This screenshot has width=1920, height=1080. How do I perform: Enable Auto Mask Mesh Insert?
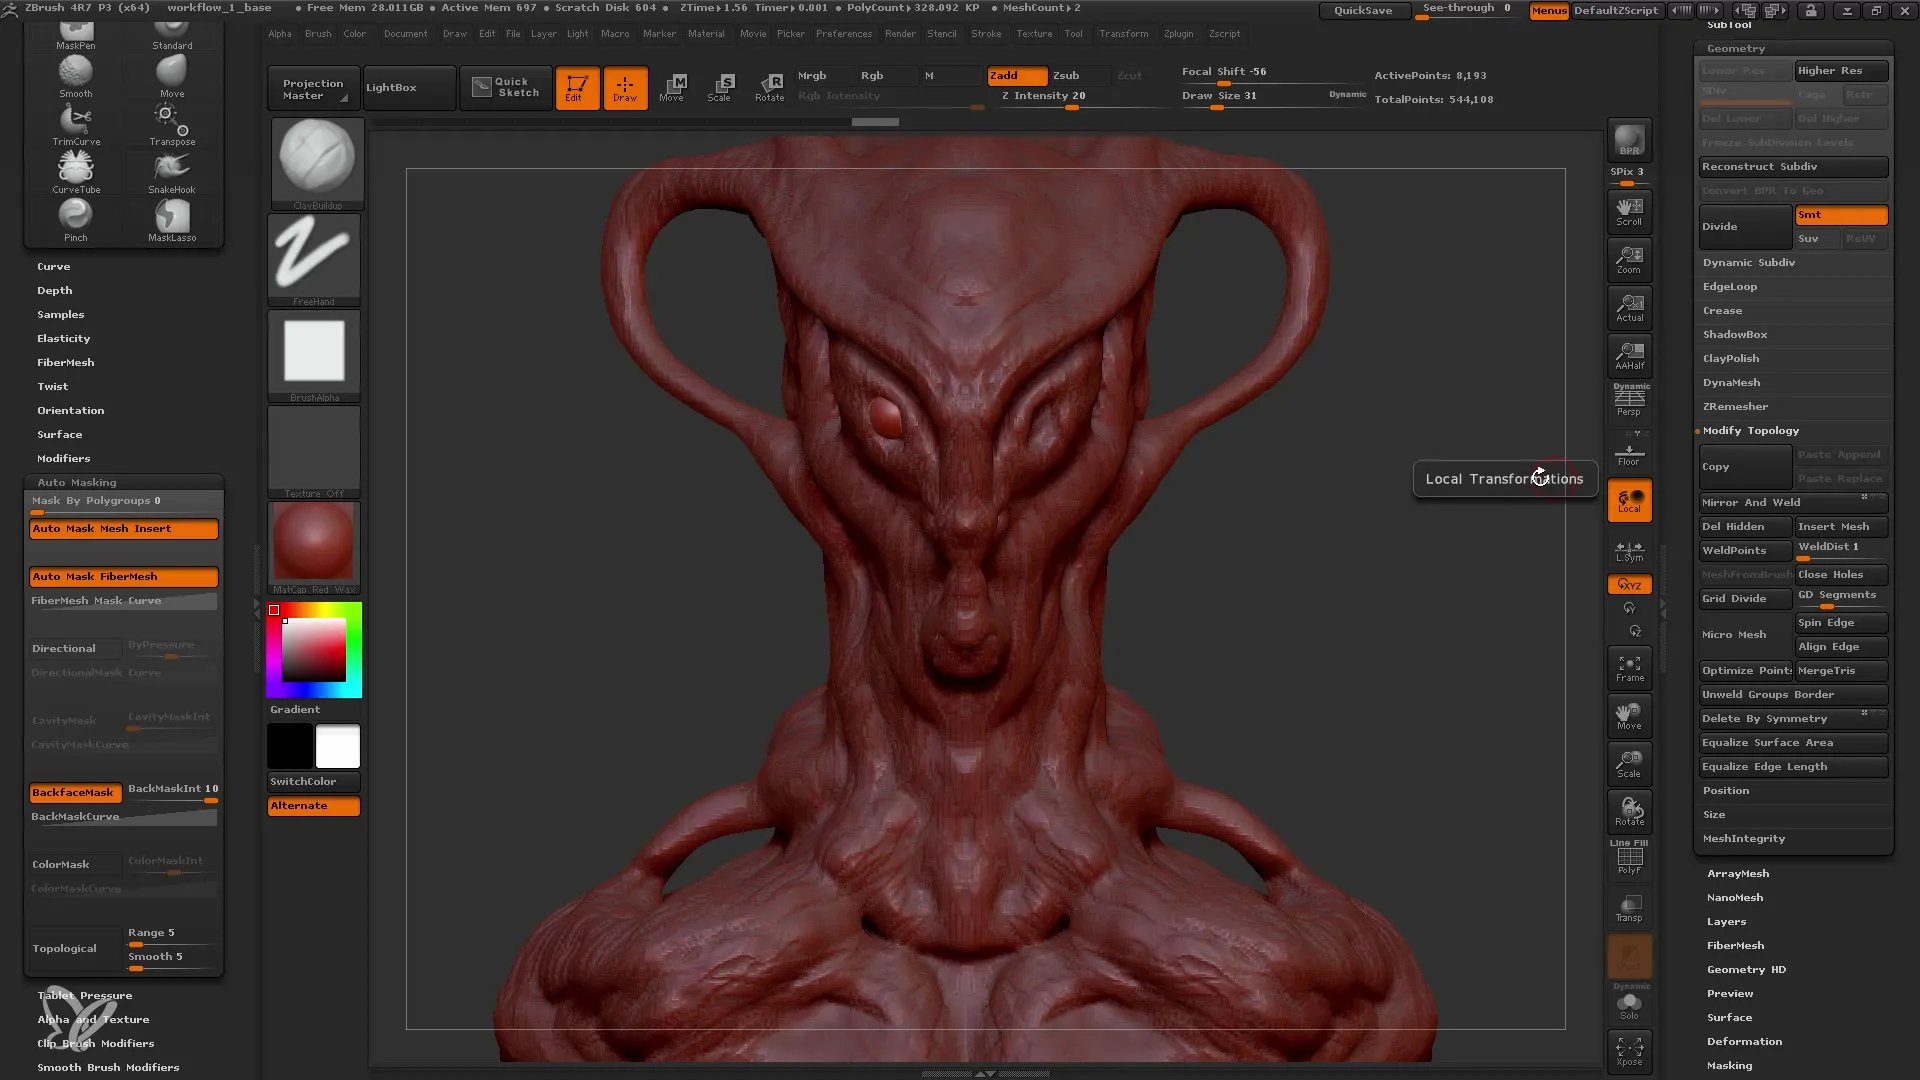coord(123,527)
